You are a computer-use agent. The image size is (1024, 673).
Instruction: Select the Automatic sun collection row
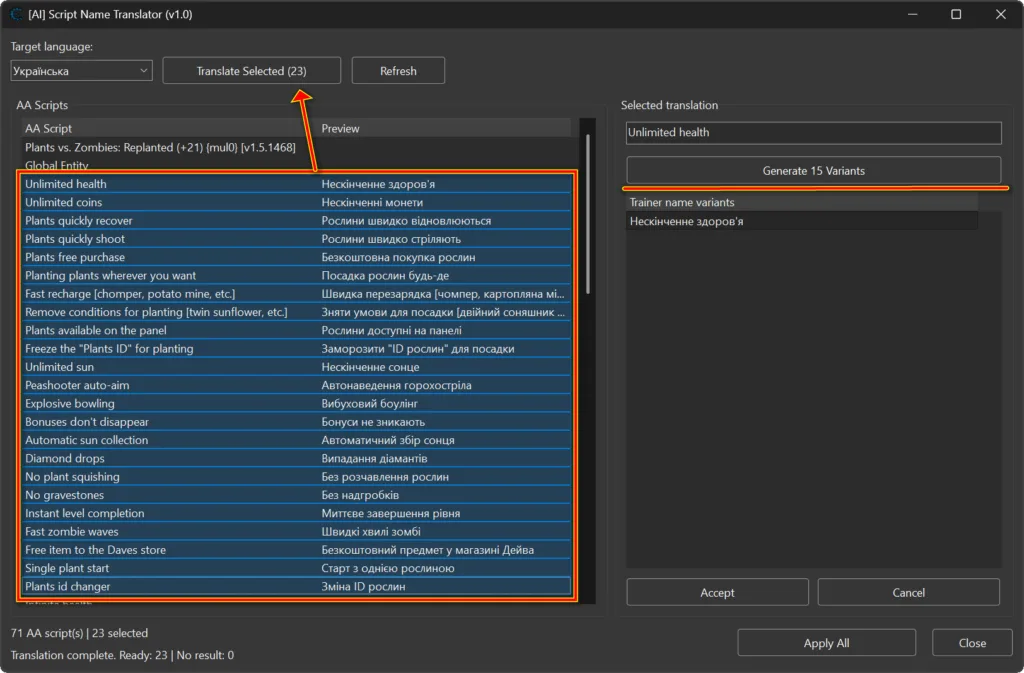[x=296, y=440]
